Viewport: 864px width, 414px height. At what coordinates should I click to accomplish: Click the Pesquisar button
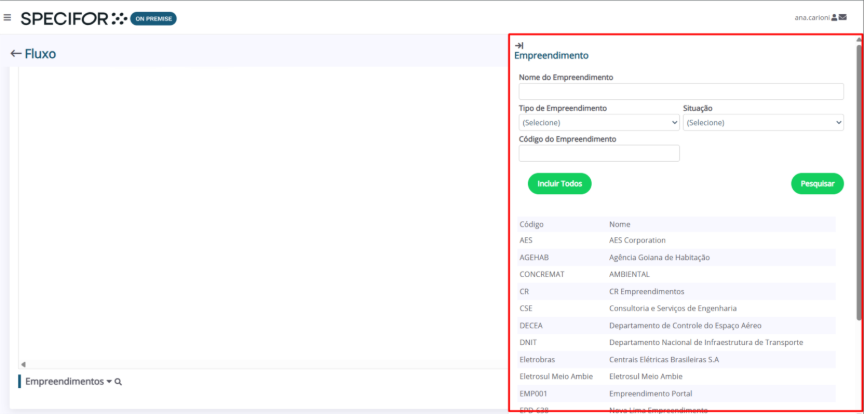click(x=817, y=184)
